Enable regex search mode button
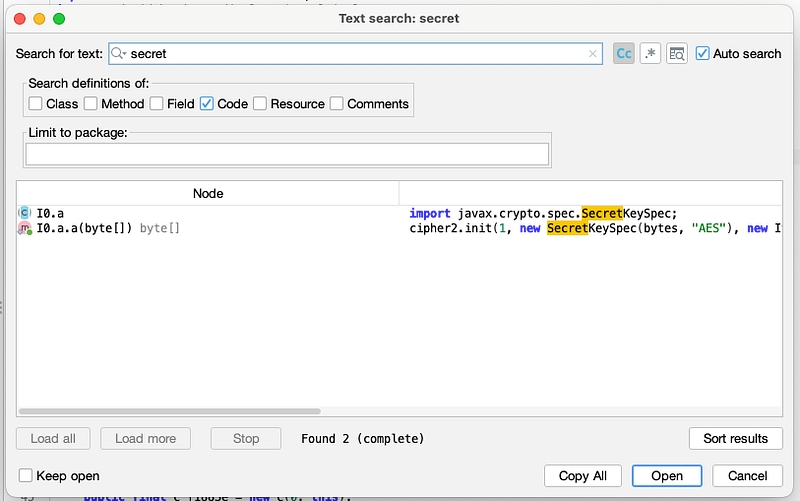800x501 pixels. click(650, 54)
